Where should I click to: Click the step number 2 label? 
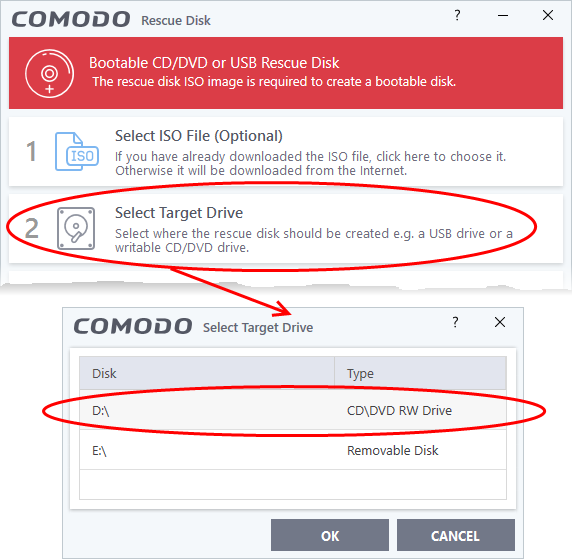pos(32,228)
